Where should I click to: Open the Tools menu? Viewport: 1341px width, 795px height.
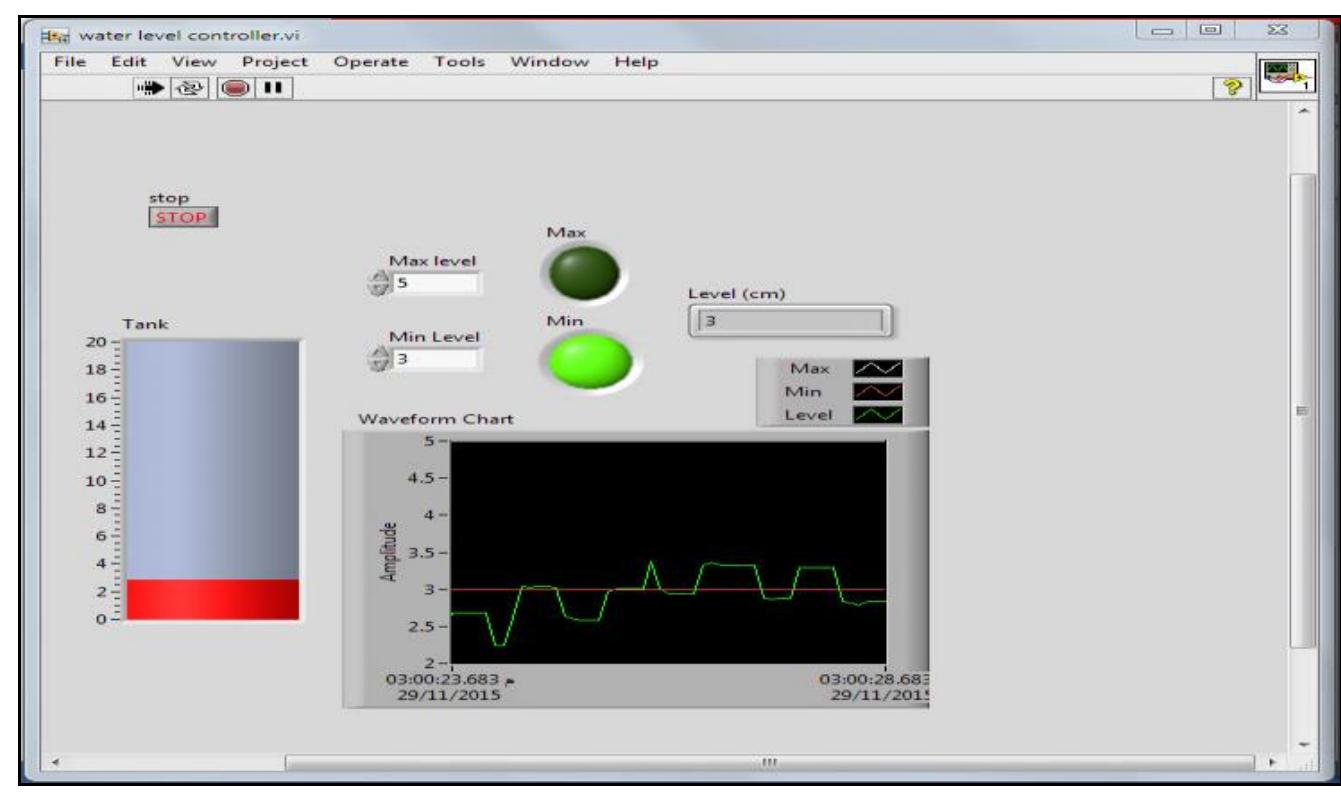click(x=459, y=62)
